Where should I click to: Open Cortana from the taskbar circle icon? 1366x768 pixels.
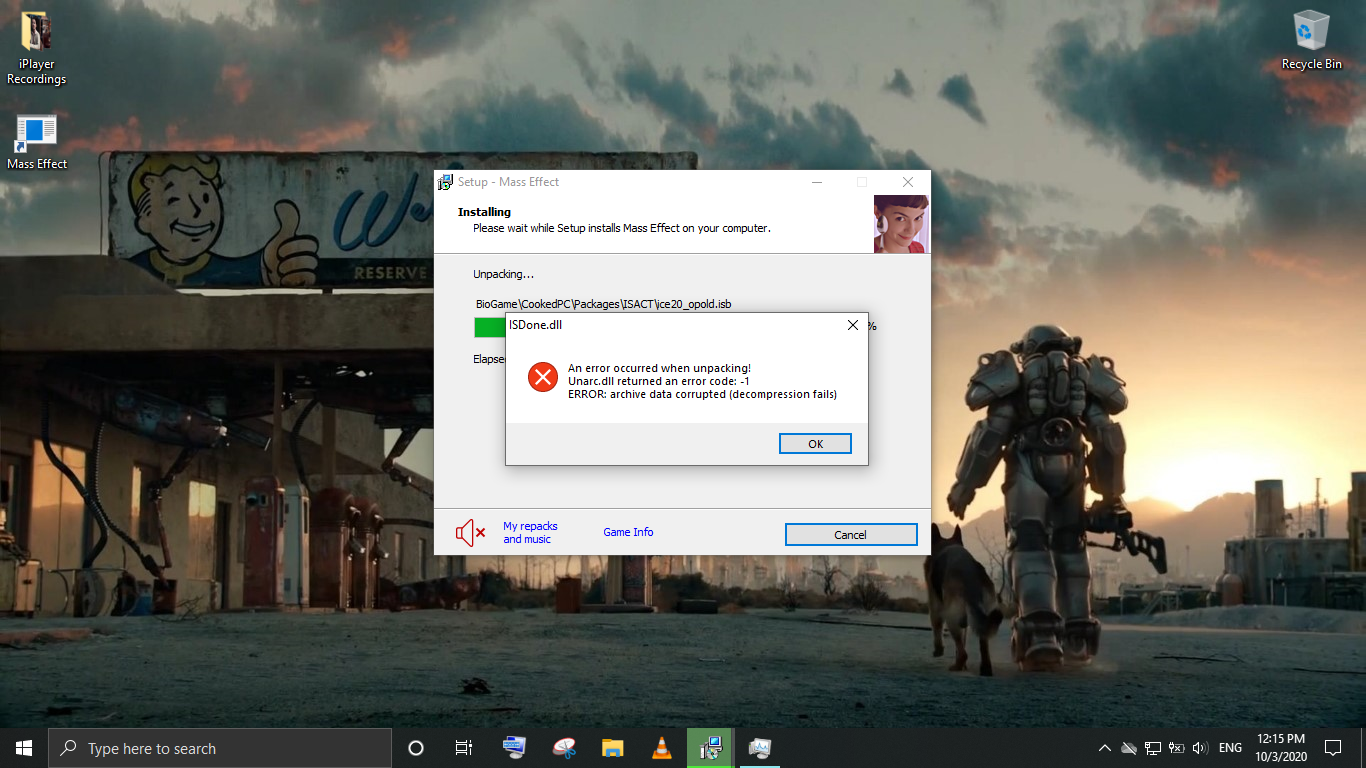pyautogui.click(x=416, y=748)
